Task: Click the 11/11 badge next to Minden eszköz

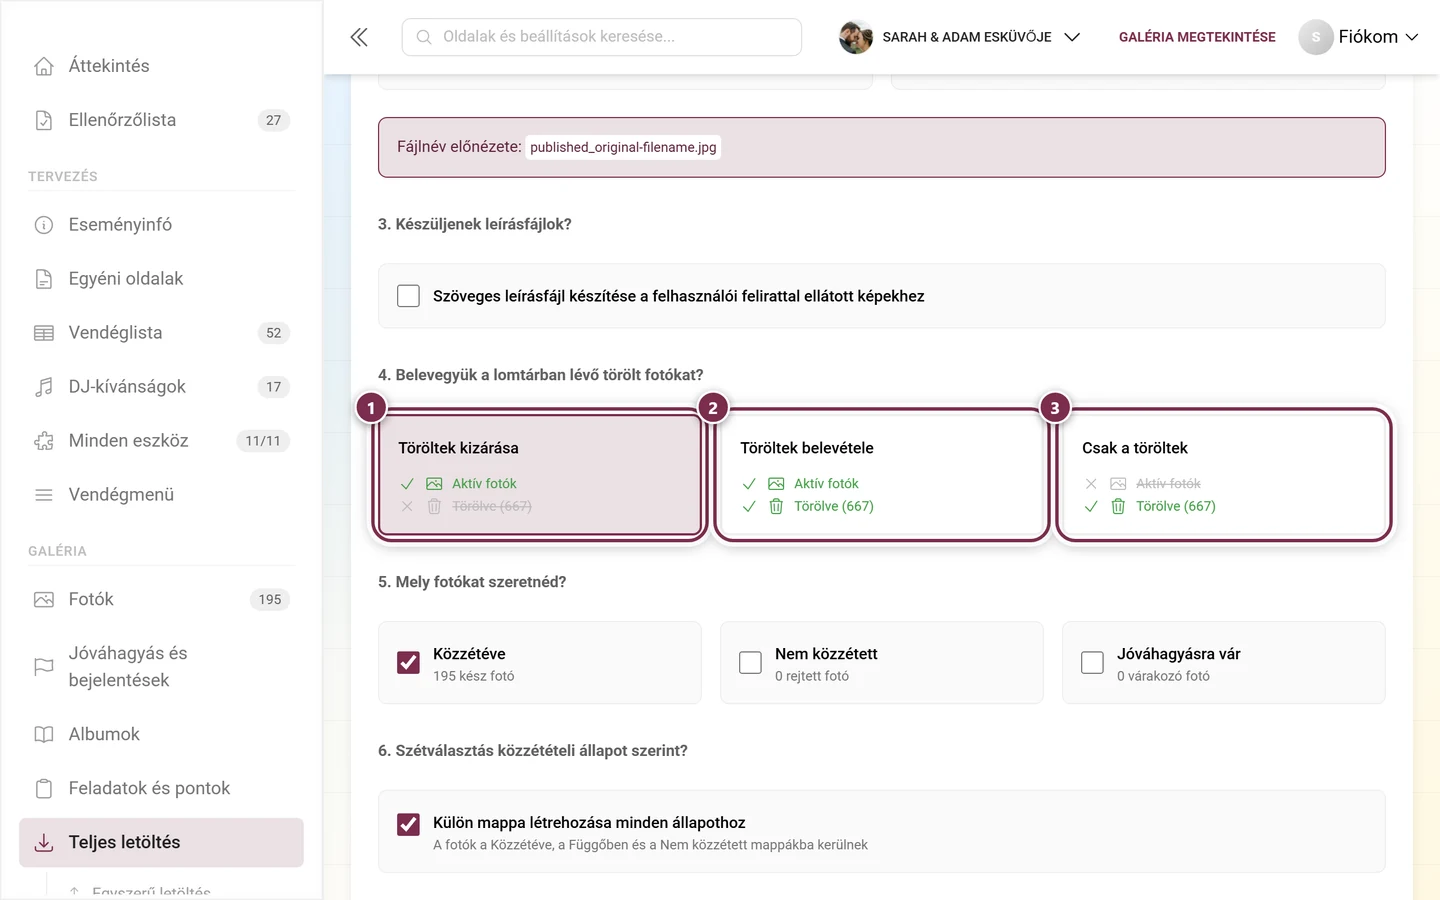Action: 263,441
